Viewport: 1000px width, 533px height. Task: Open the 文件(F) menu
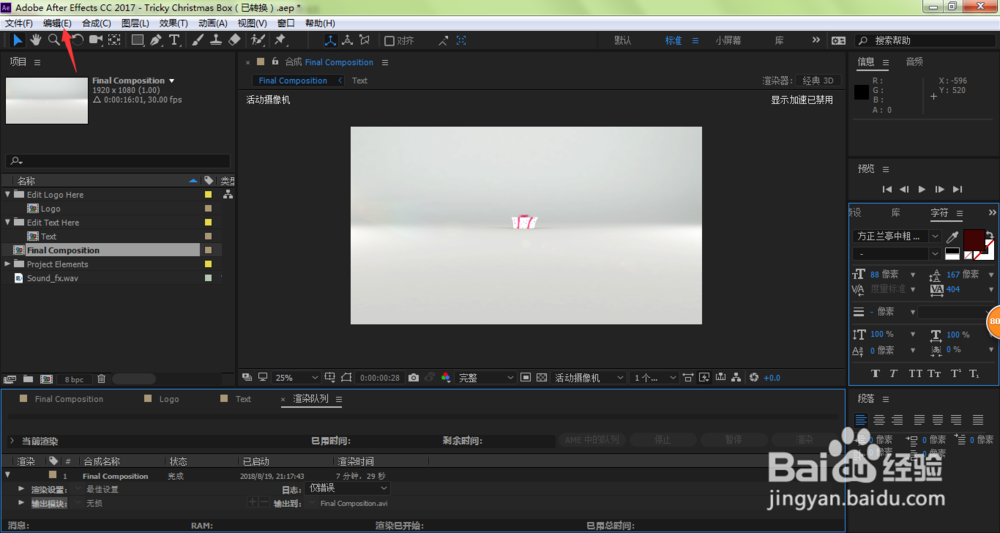[18, 23]
